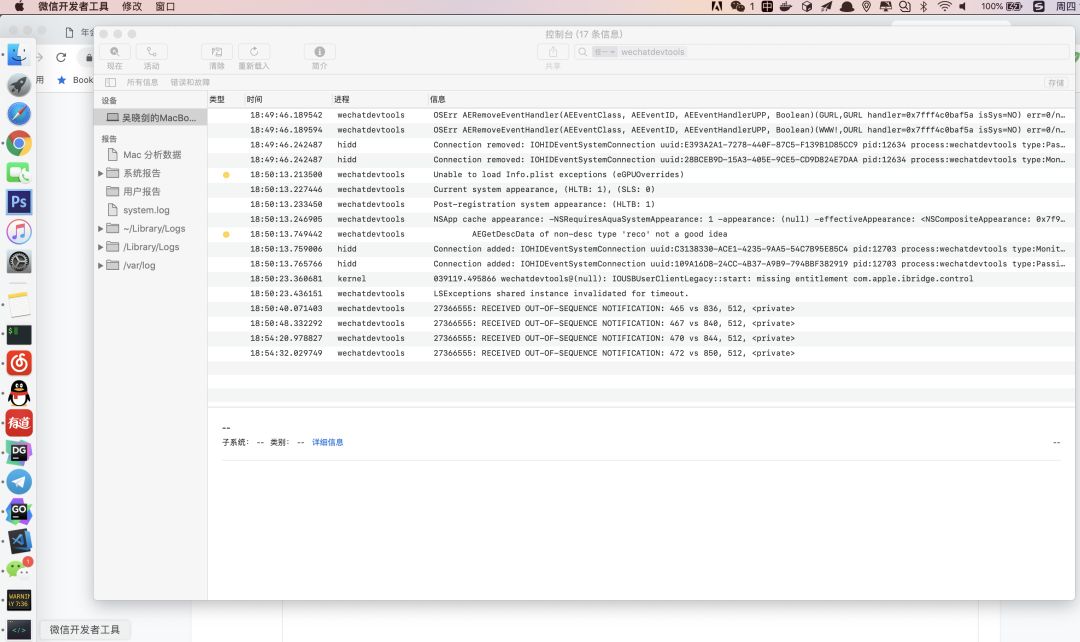Open system.log in the sidebar
This screenshot has height=642, width=1080.
tap(146, 210)
